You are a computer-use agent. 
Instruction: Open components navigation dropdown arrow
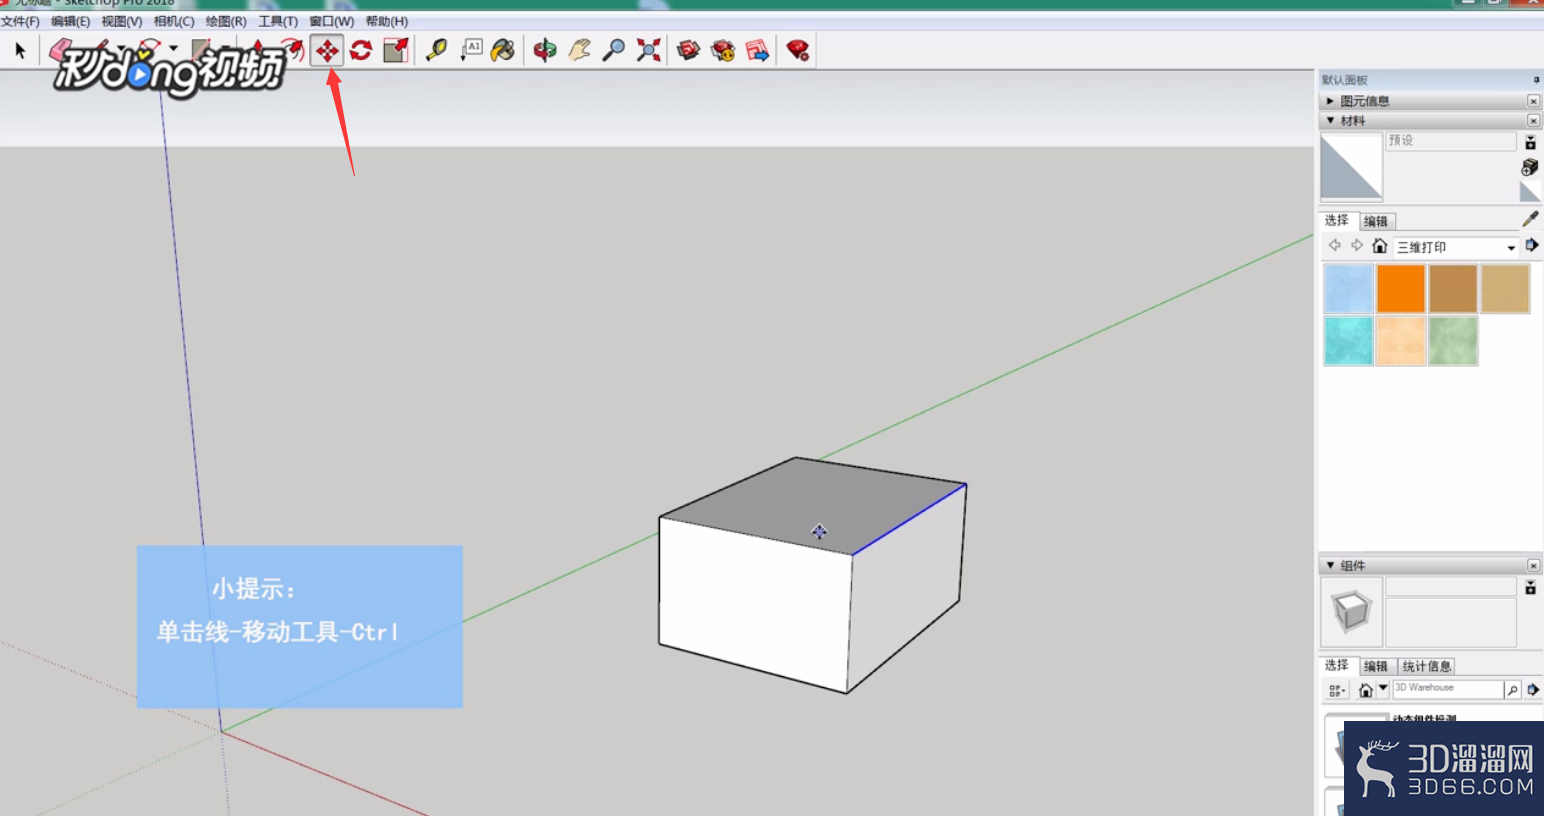coord(1383,689)
